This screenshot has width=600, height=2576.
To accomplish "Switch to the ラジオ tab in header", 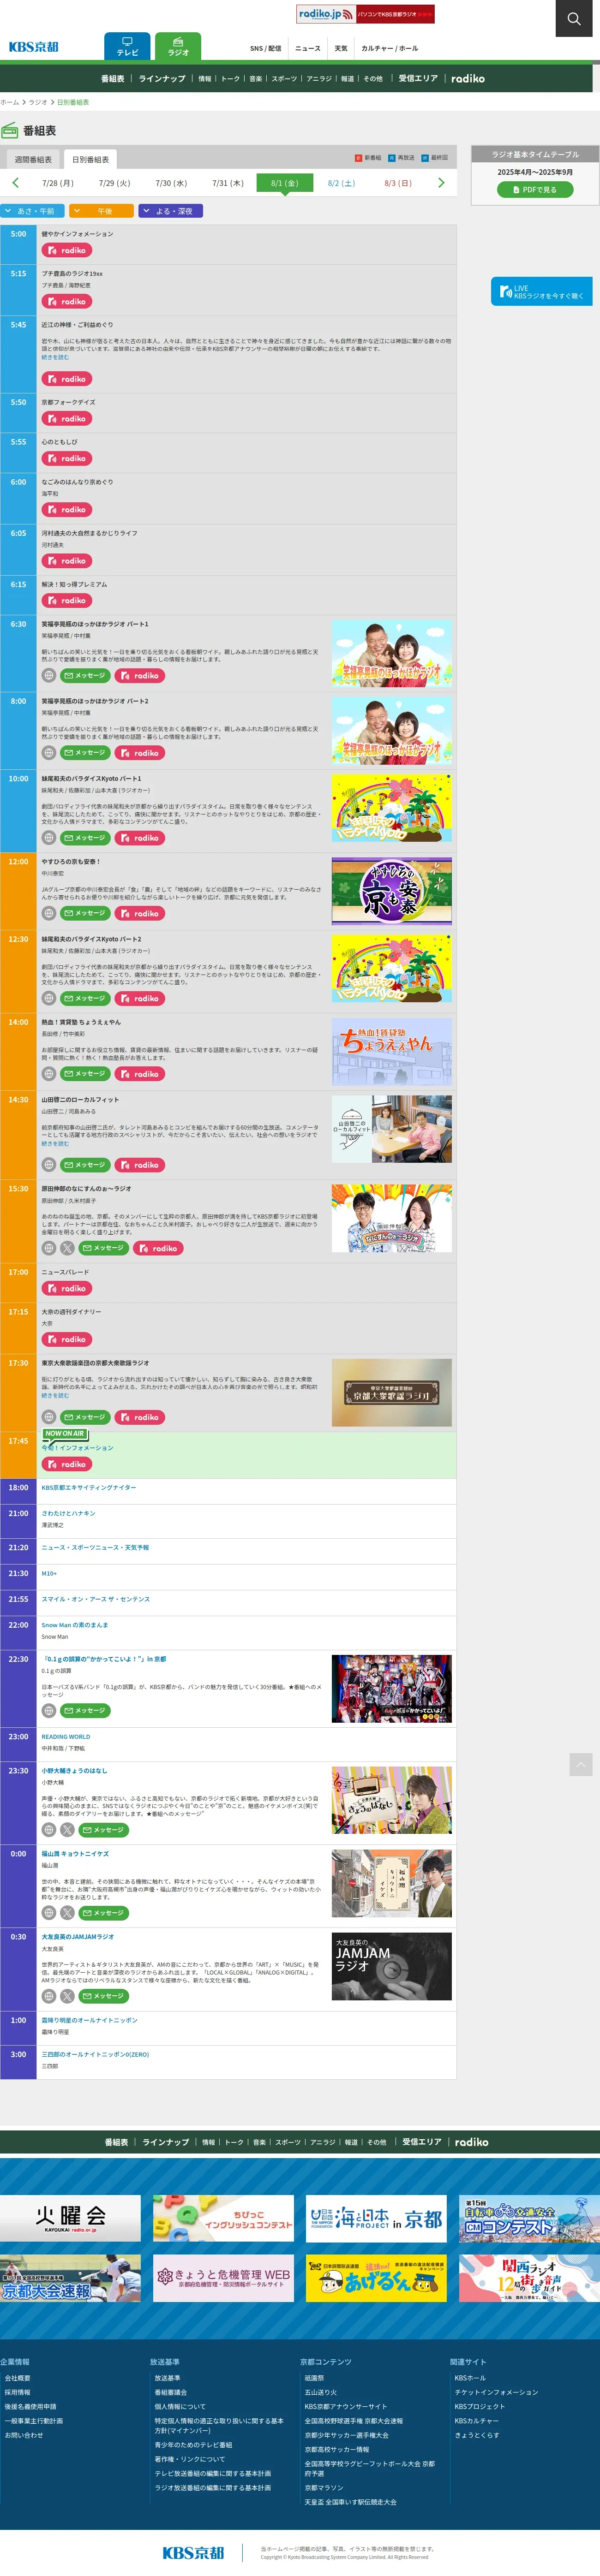I will (x=178, y=46).
